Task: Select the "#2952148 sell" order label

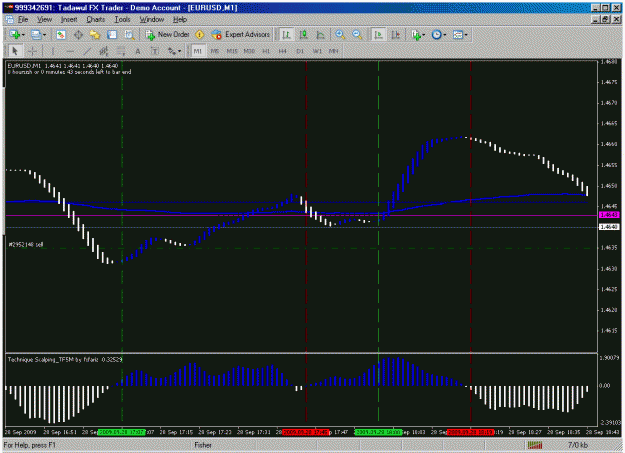Action: coord(26,244)
